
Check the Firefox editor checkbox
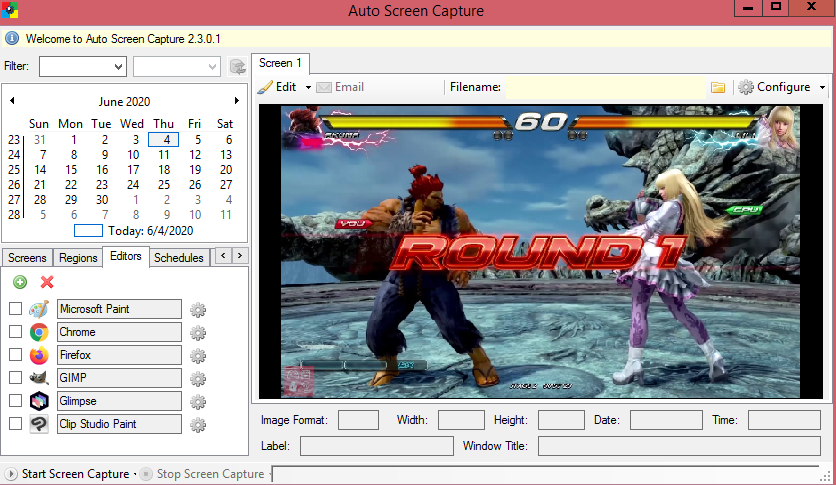pyautogui.click(x=15, y=354)
